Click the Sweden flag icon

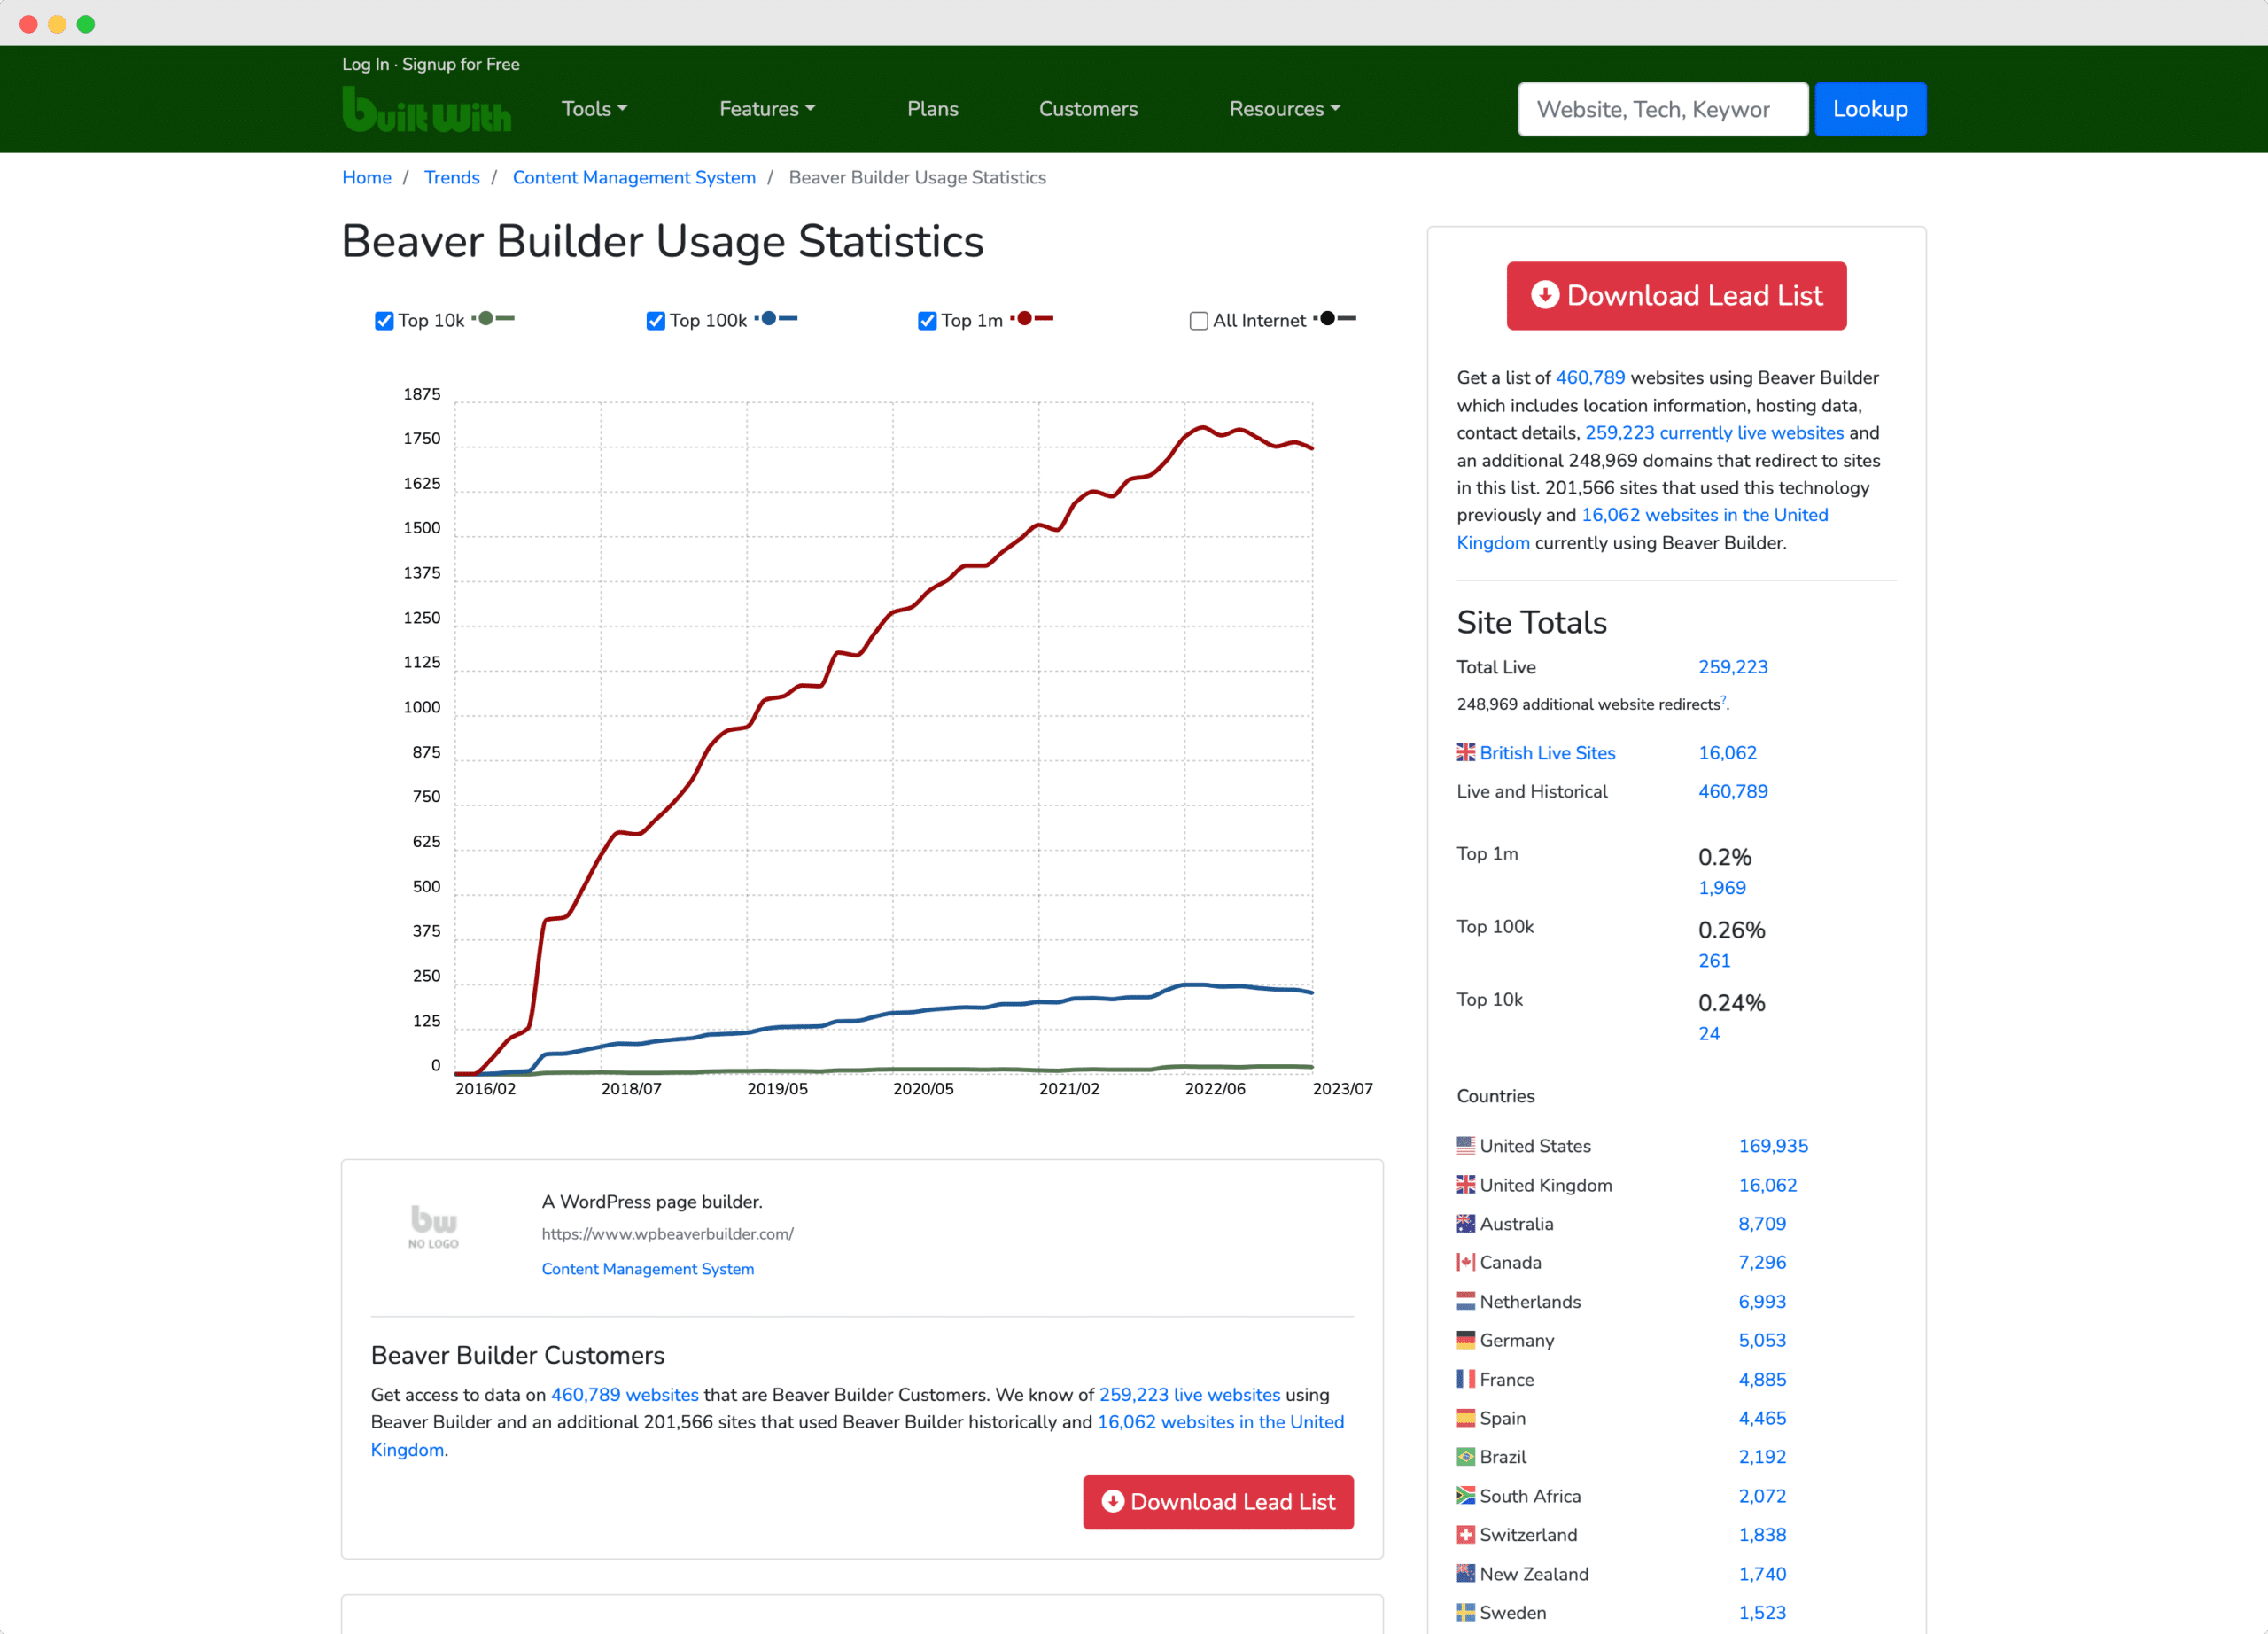click(1465, 1613)
